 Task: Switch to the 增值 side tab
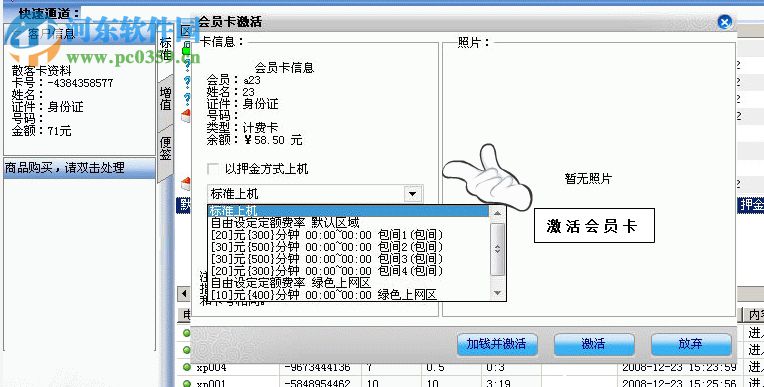point(166,98)
